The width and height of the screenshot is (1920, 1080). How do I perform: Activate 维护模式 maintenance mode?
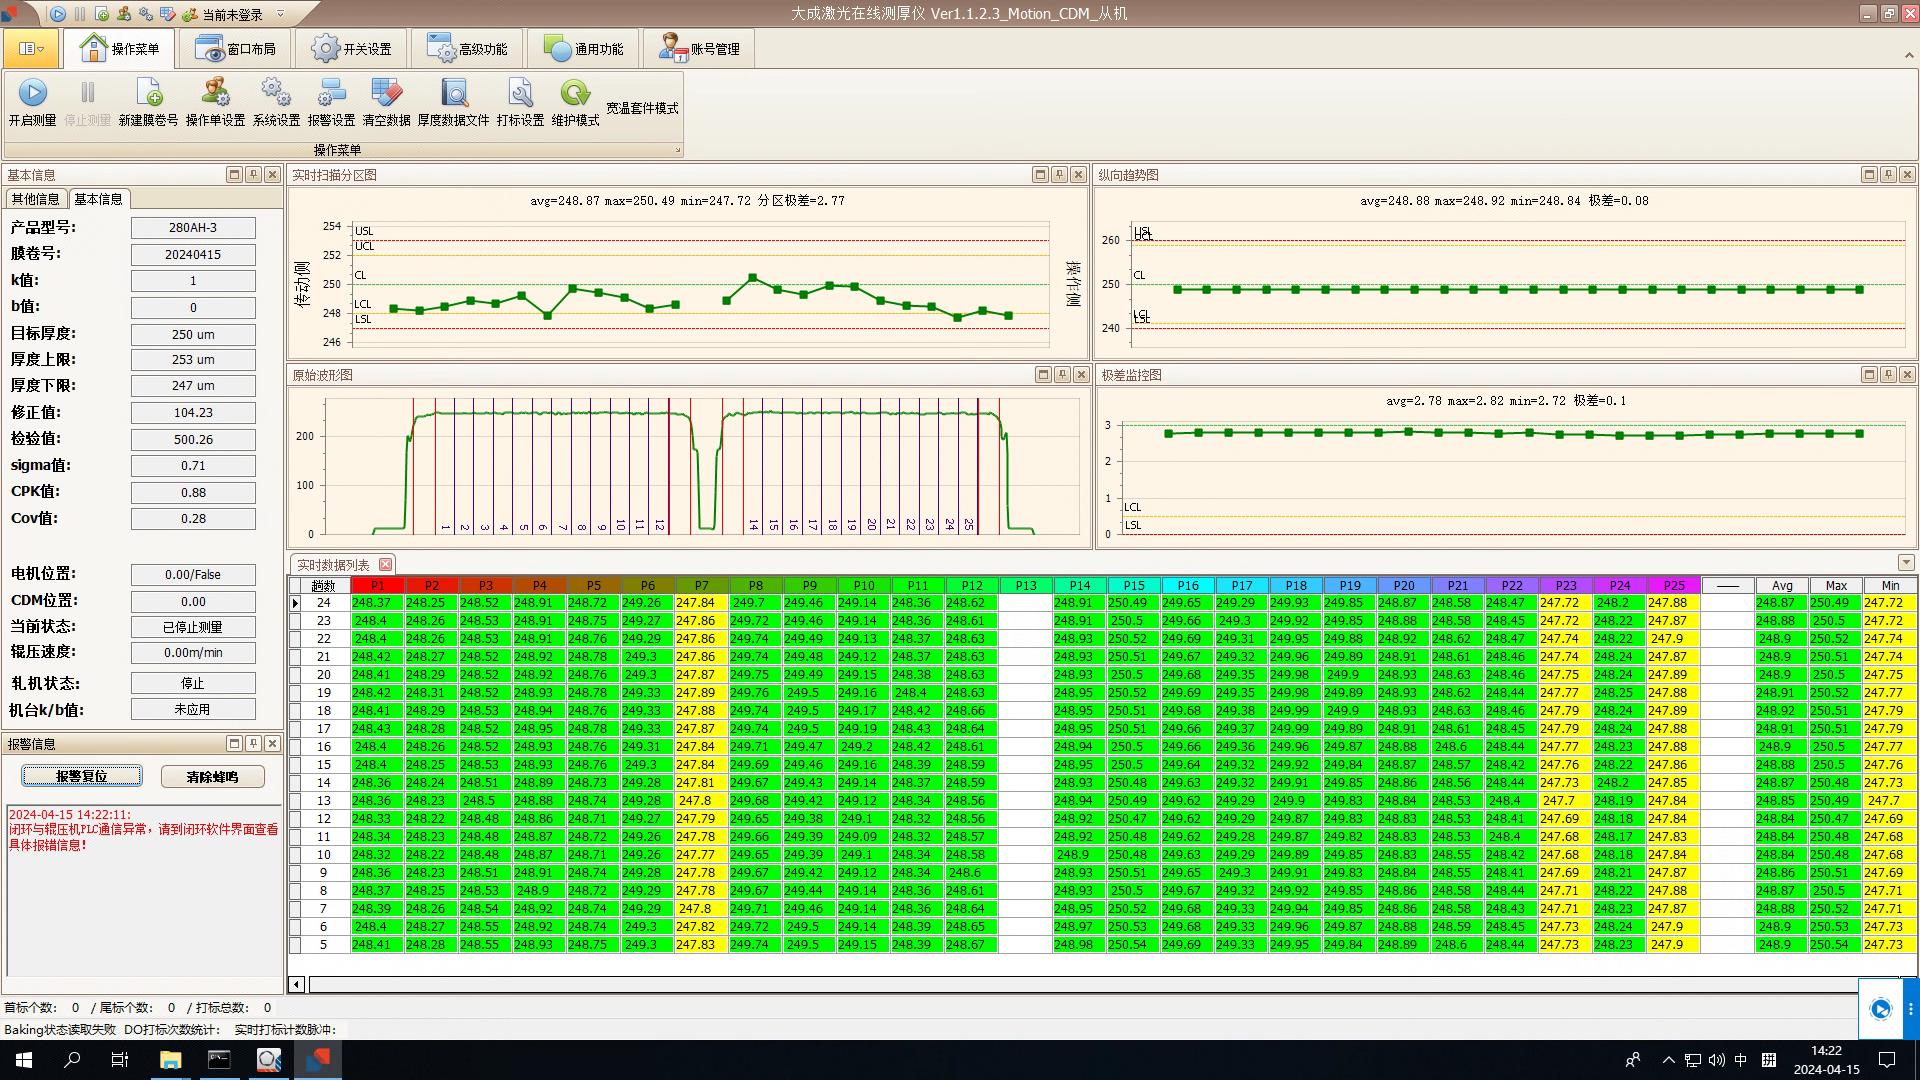coord(575,94)
